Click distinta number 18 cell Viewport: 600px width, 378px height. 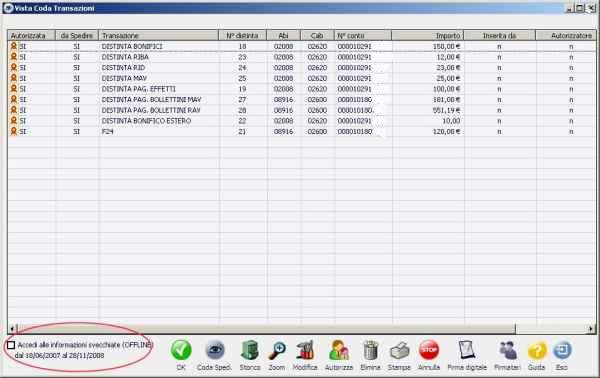242,46
